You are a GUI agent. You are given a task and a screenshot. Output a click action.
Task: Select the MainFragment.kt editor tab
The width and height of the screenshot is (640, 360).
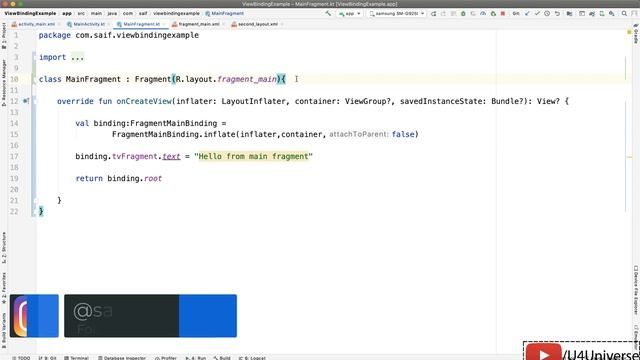[141, 24]
